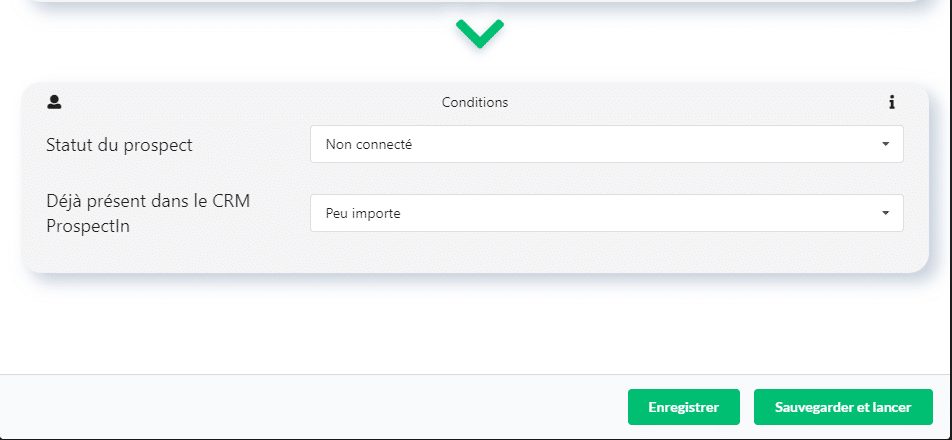The image size is (952, 440).
Task: Click the Conditions panel title
Action: tap(475, 103)
